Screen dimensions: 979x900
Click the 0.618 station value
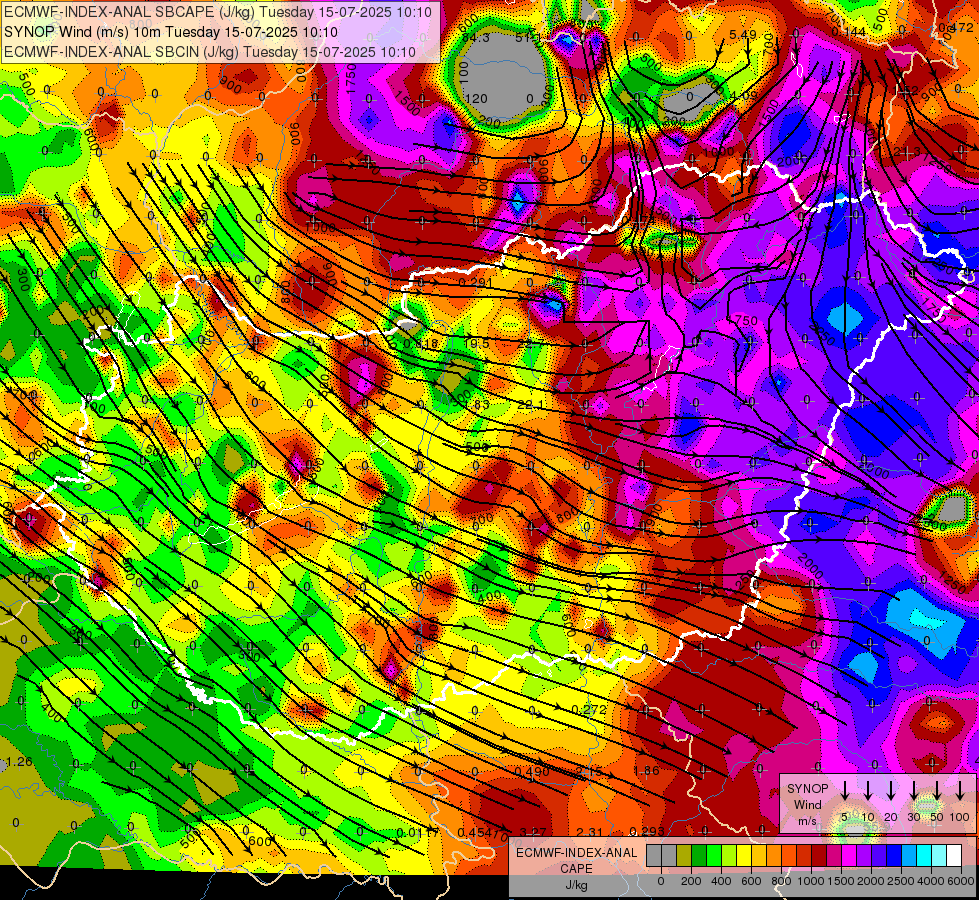(x=421, y=344)
